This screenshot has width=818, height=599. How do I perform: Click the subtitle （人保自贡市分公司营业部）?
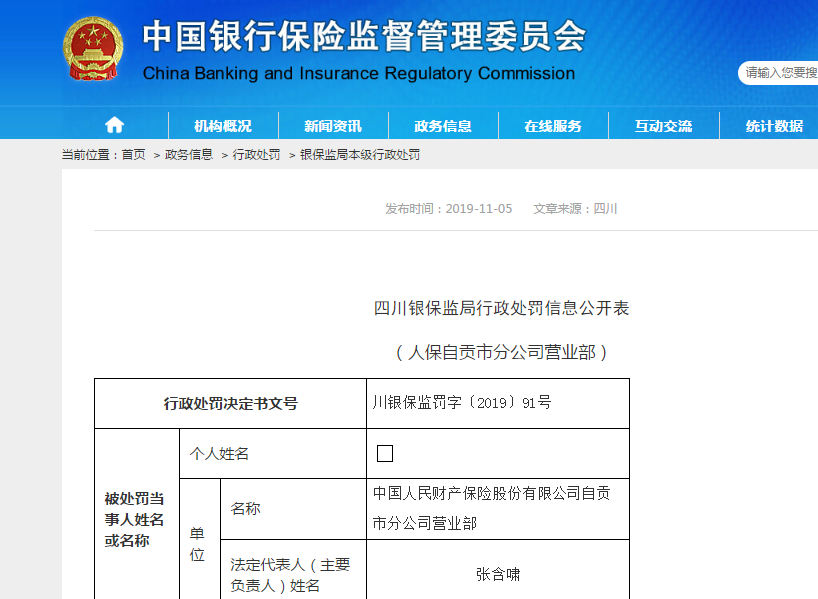click(501, 353)
